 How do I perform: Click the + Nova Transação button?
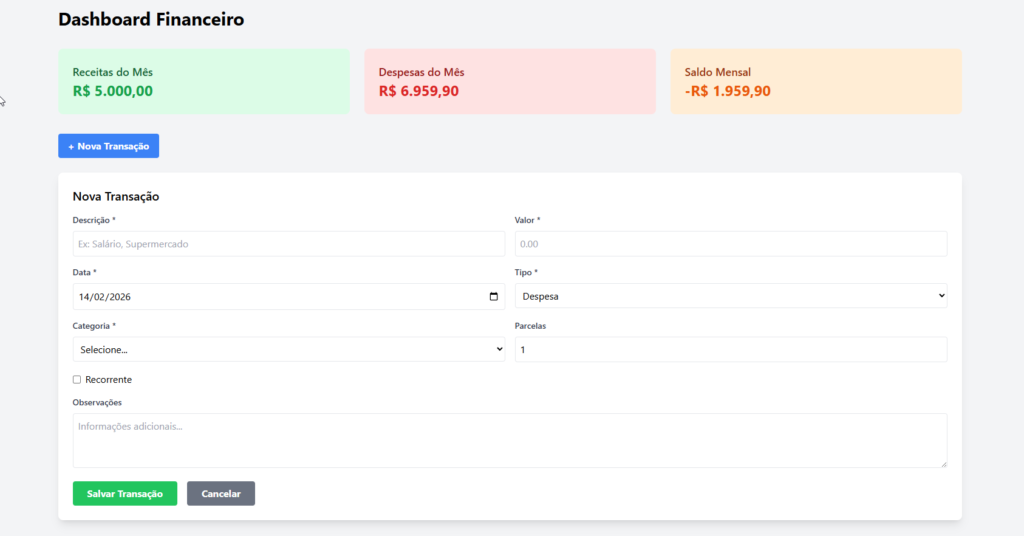pos(108,146)
